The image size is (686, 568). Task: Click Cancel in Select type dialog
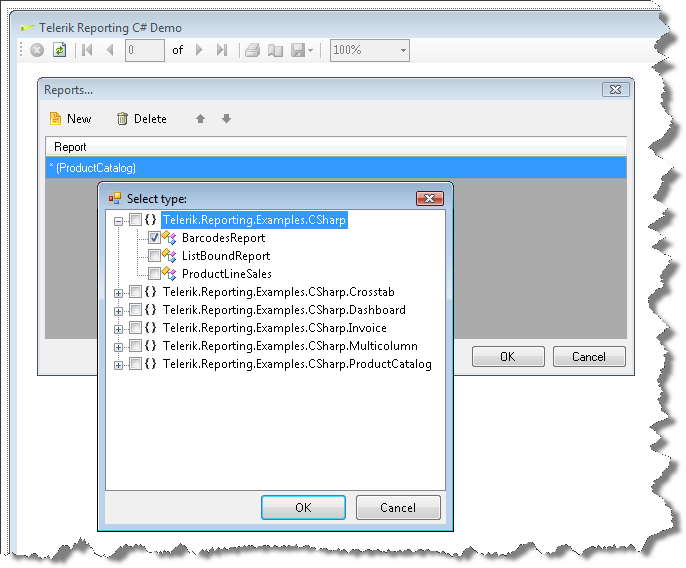click(x=398, y=508)
